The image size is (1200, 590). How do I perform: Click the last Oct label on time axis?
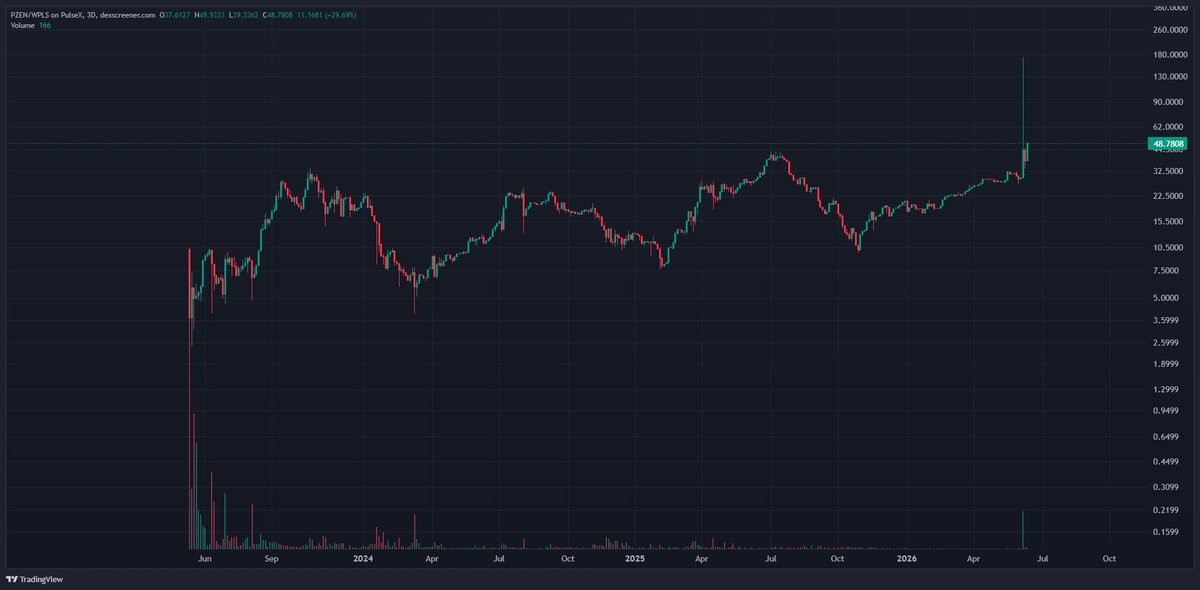(1109, 559)
